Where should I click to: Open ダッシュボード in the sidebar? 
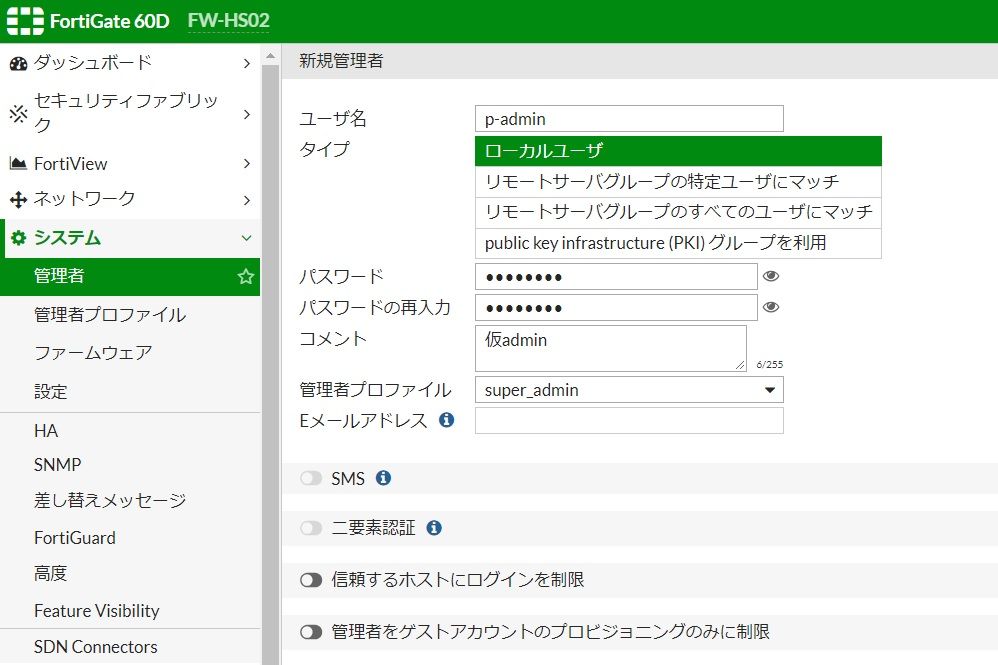coord(130,62)
